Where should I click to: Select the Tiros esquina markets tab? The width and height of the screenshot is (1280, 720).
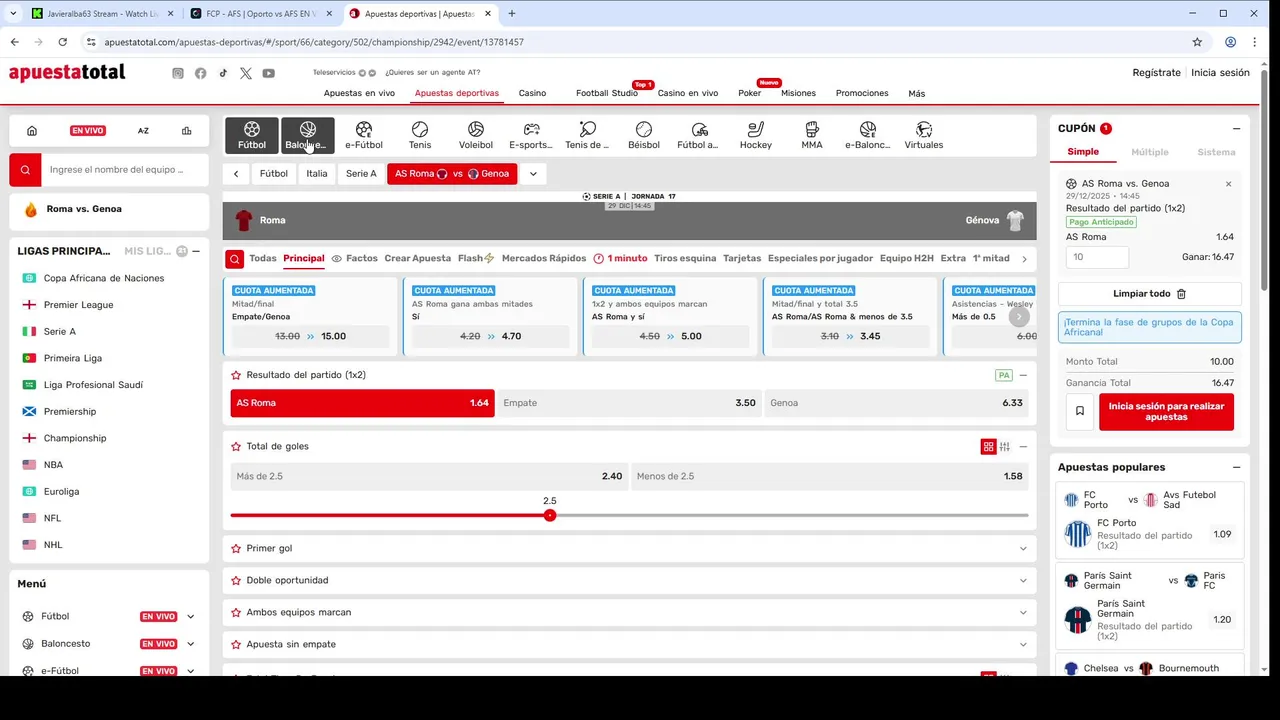click(685, 258)
